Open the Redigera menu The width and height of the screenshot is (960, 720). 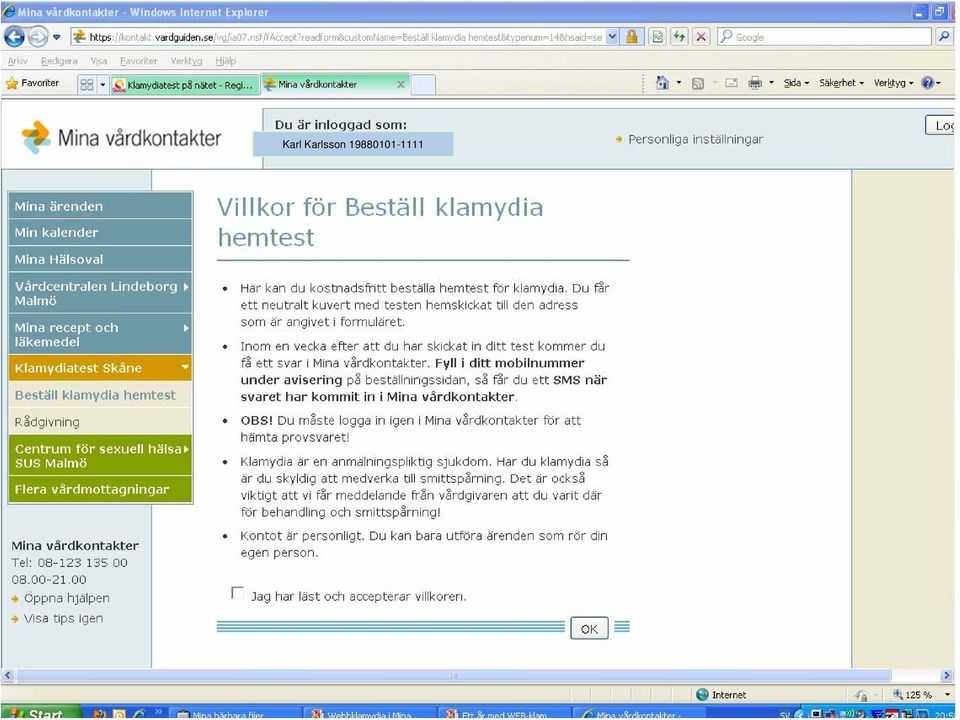tap(59, 61)
